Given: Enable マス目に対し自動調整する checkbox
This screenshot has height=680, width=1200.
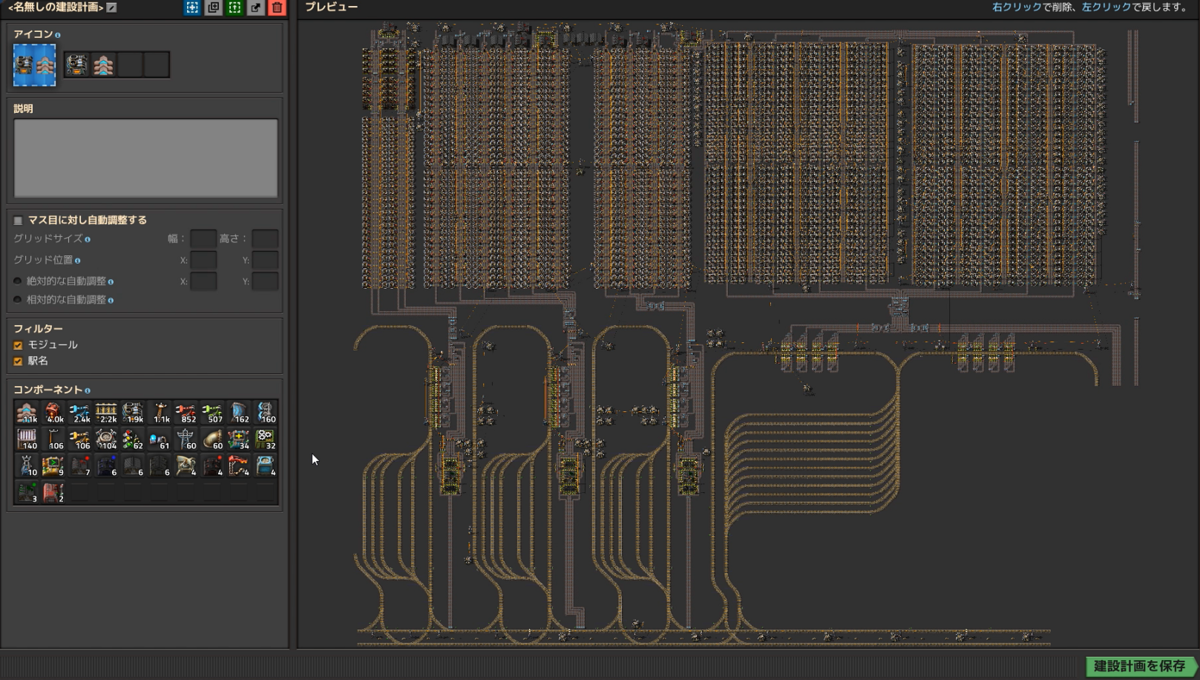Looking at the screenshot, I should pos(18,220).
